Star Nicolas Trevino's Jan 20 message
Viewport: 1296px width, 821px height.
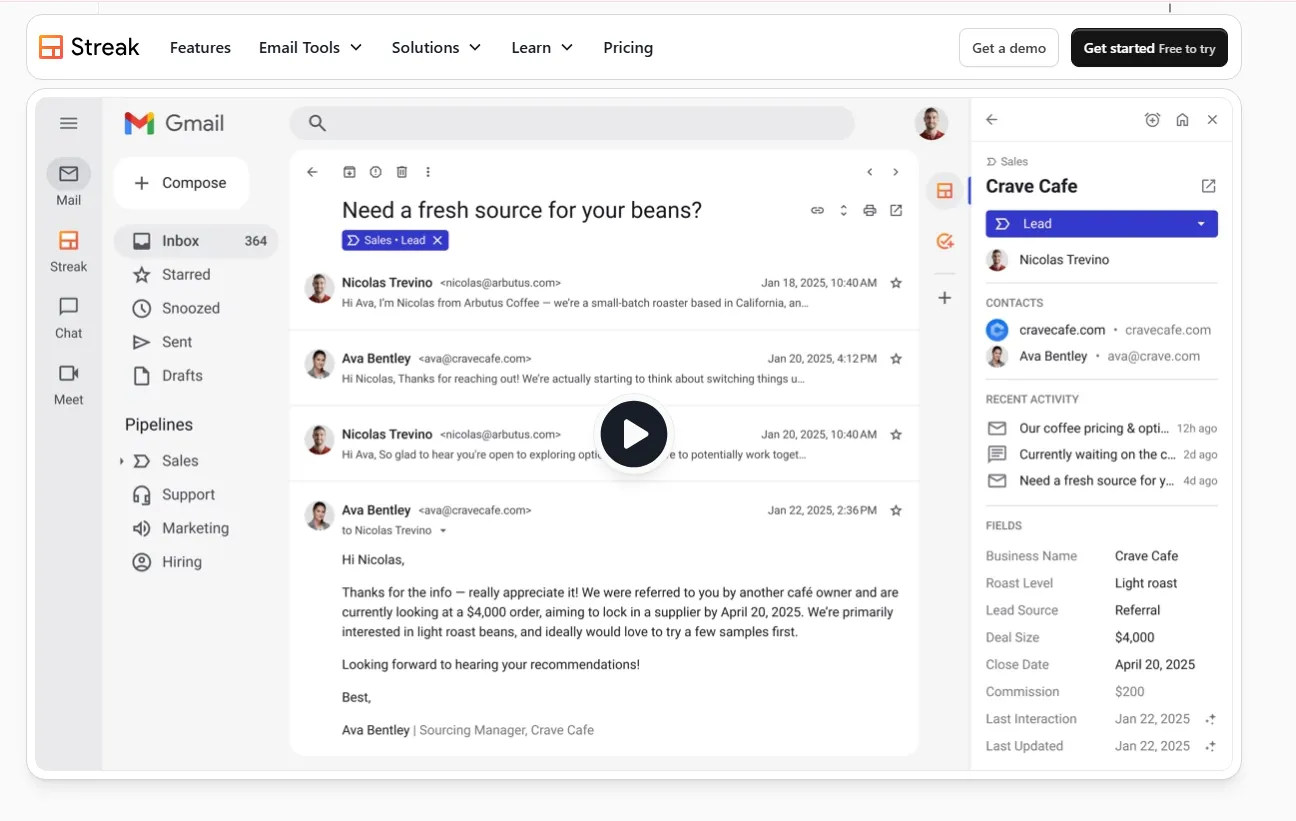(x=896, y=435)
